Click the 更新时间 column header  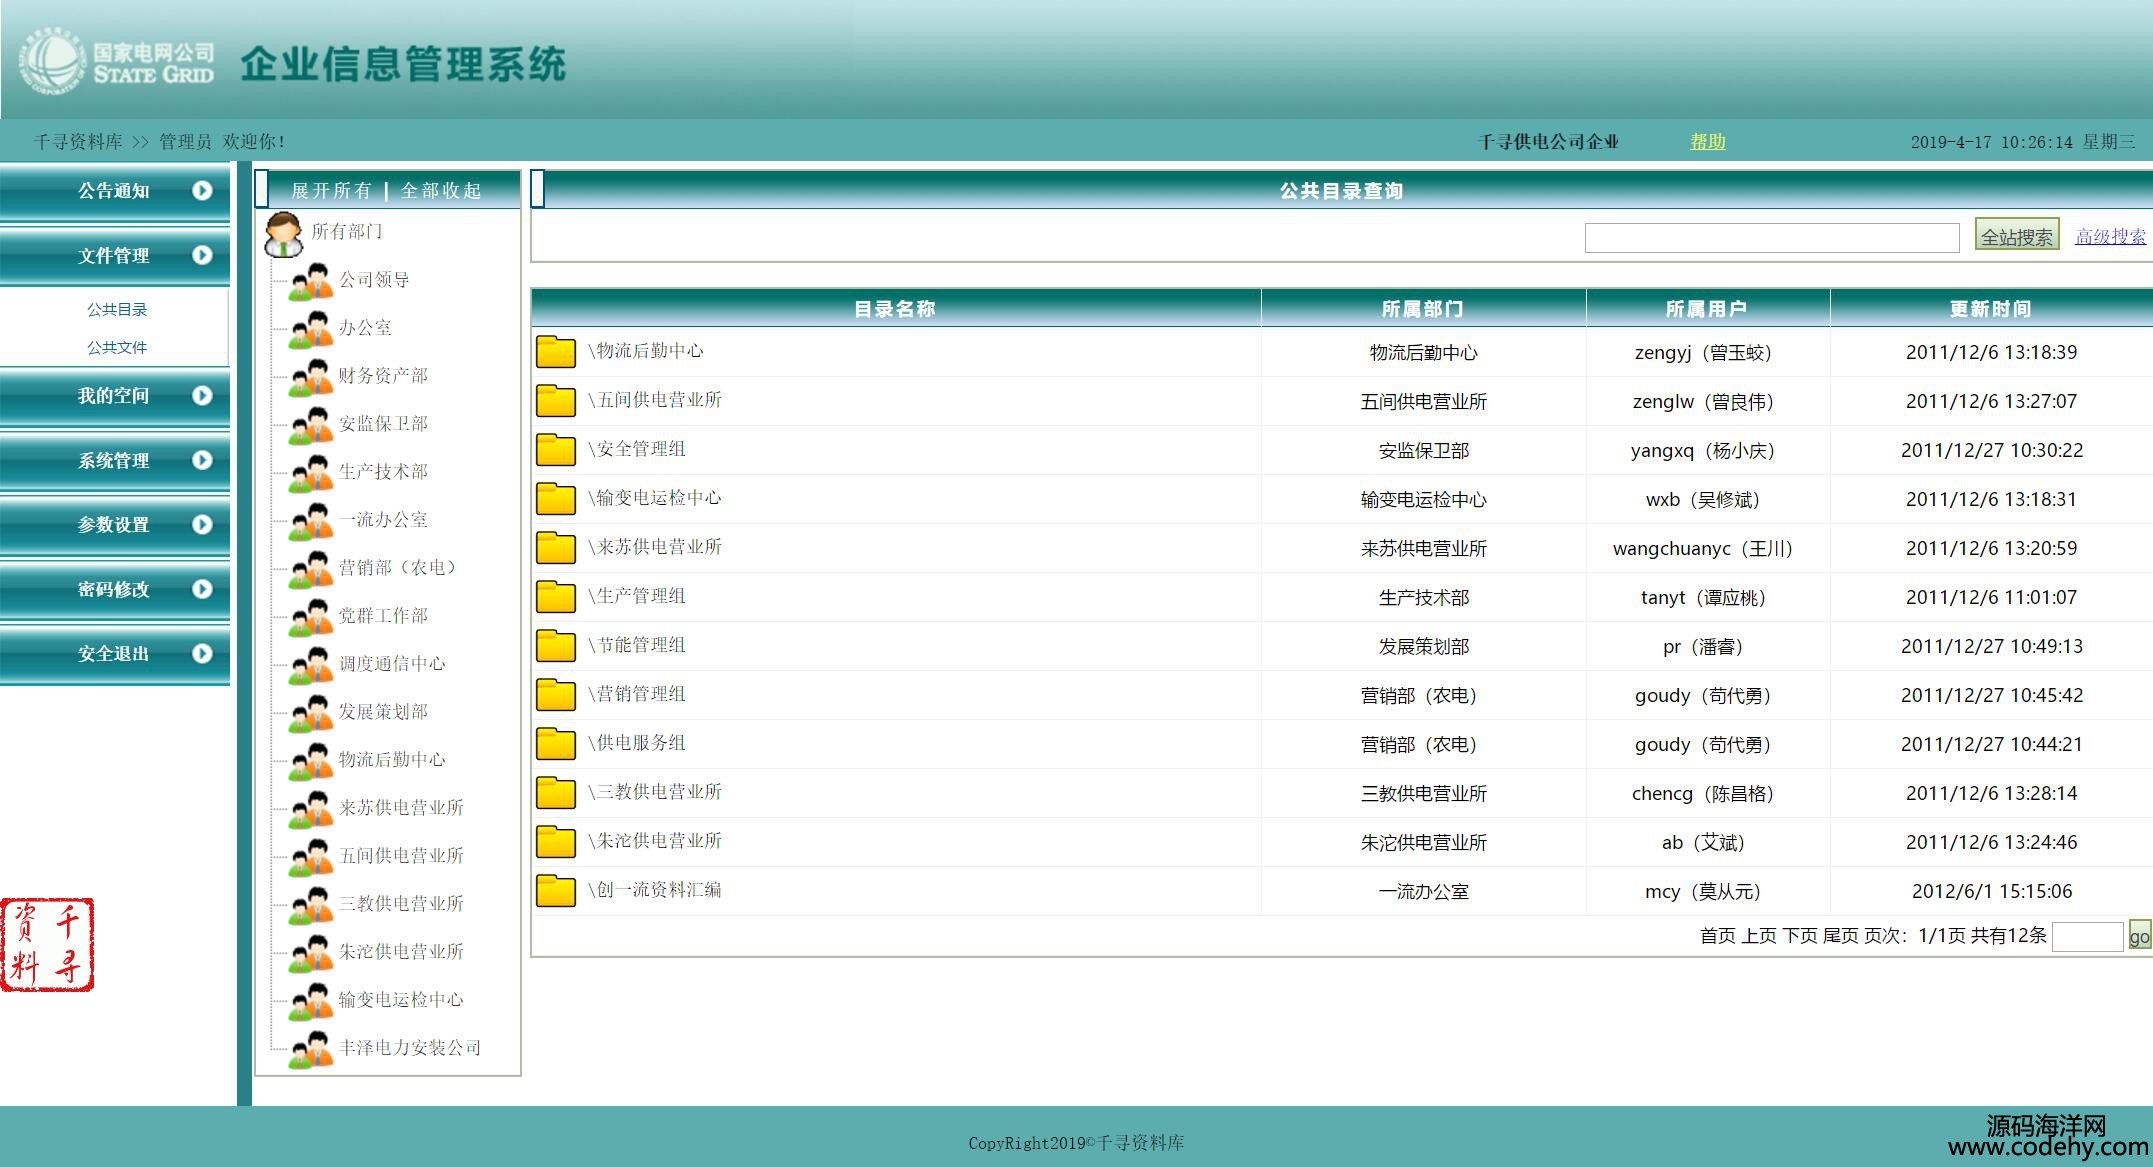(1991, 309)
